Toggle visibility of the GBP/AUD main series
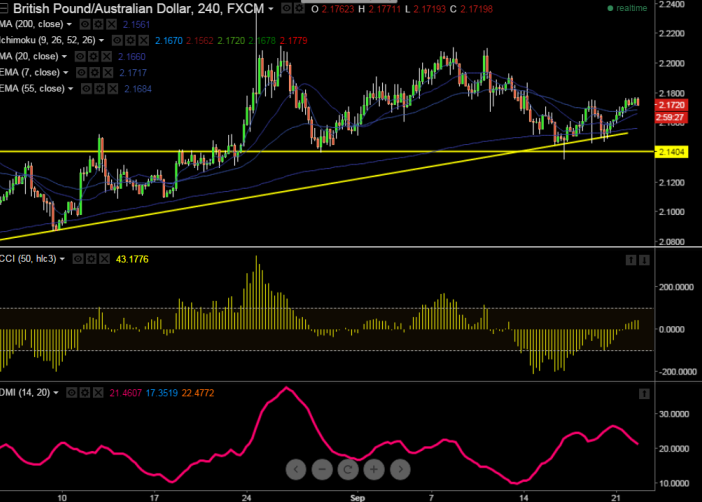The height and width of the screenshot is (502, 702). coord(287,9)
